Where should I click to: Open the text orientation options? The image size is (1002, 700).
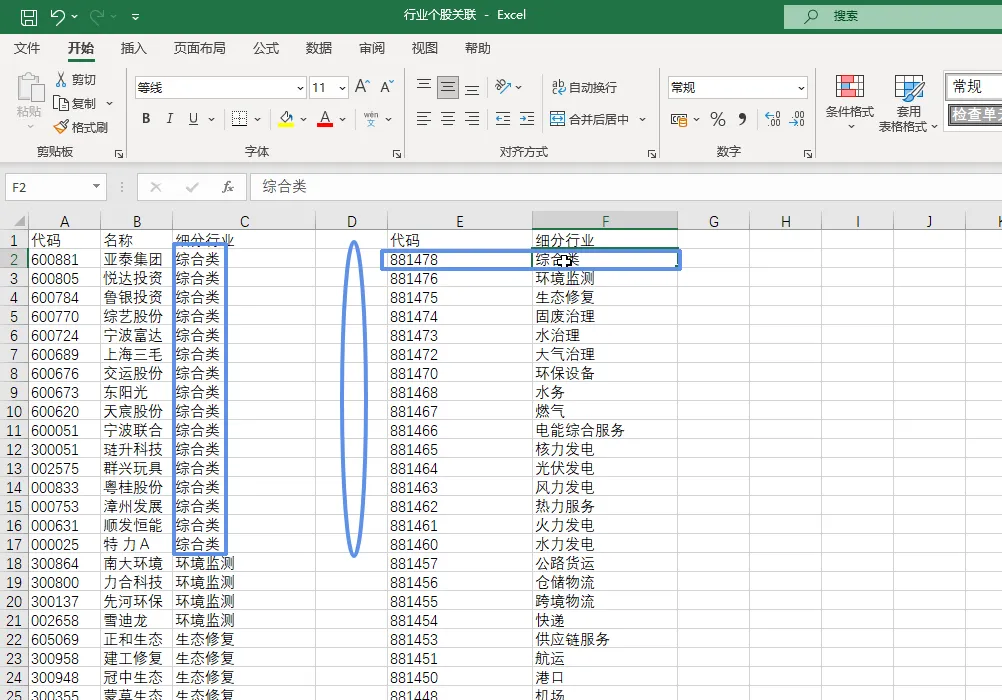click(507, 86)
